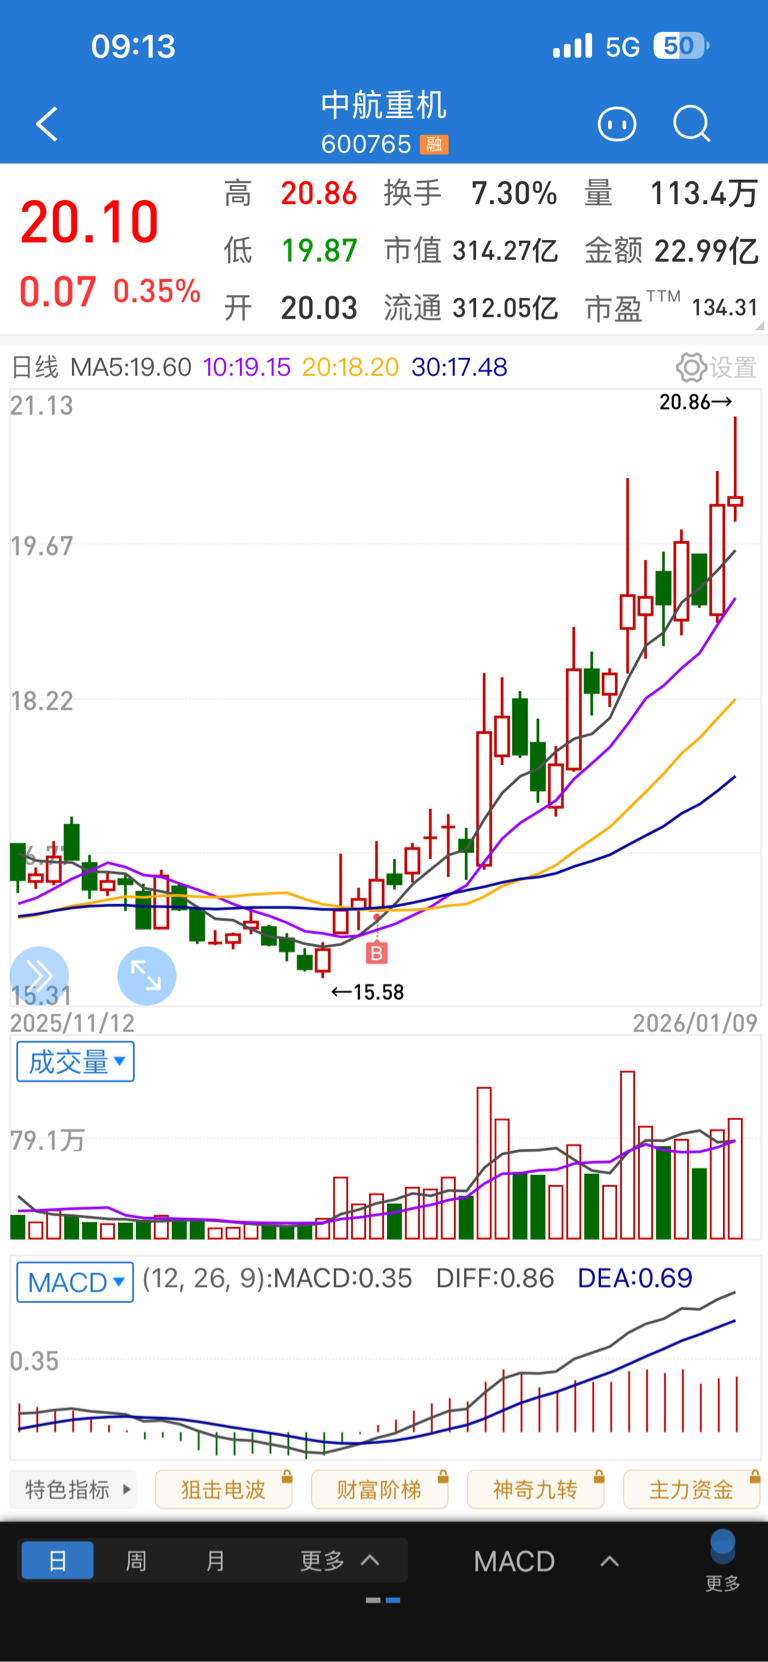Open 财富阶梯 indicator

pyautogui.click(x=380, y=1490)
